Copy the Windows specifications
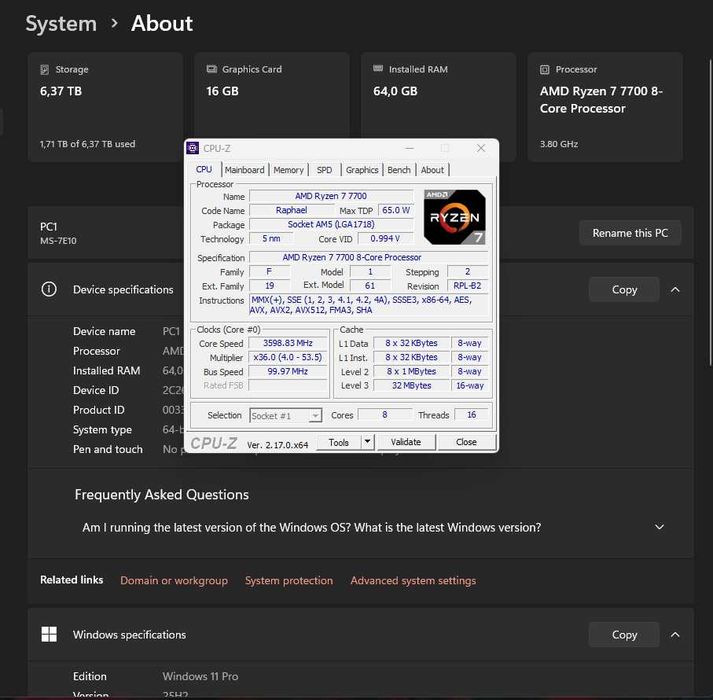Viewport: 713px width, 700px height. pyautogui.click(x=624, y=635)
